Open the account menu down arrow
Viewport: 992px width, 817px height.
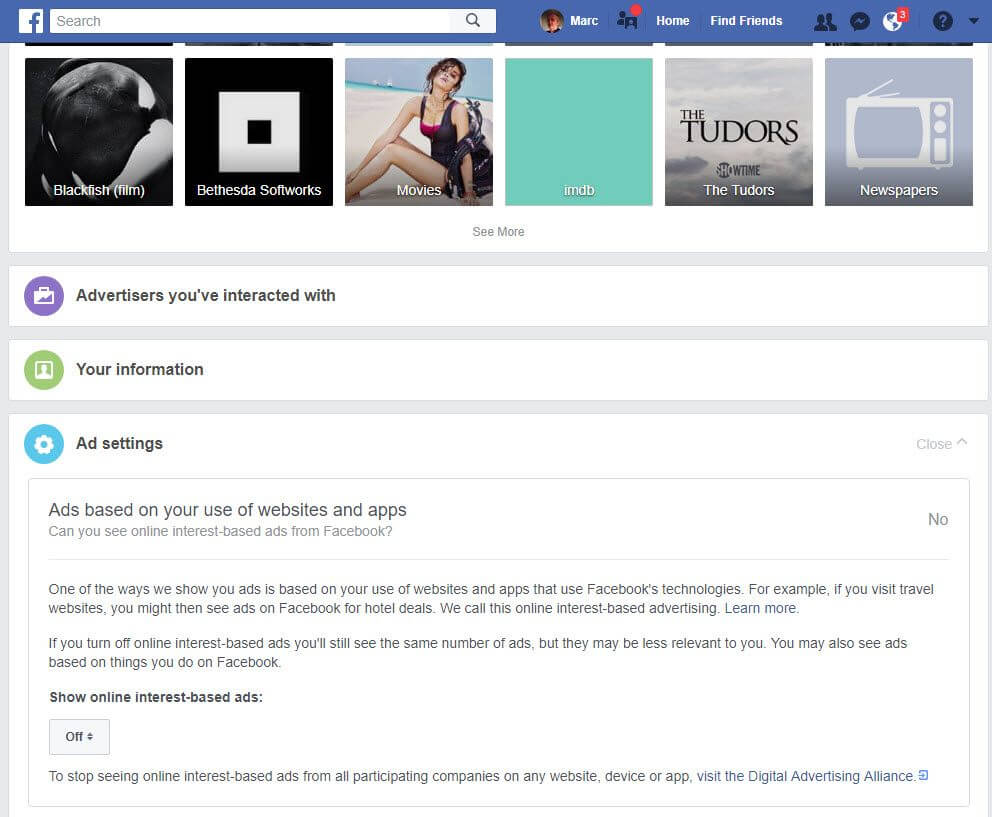(974, 21)
